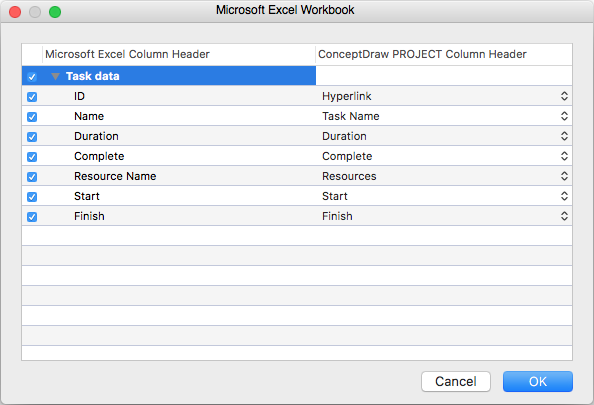Collapse the Task data disclosure triangle
The width and height of the screenshot is (594, 405).
55,77
